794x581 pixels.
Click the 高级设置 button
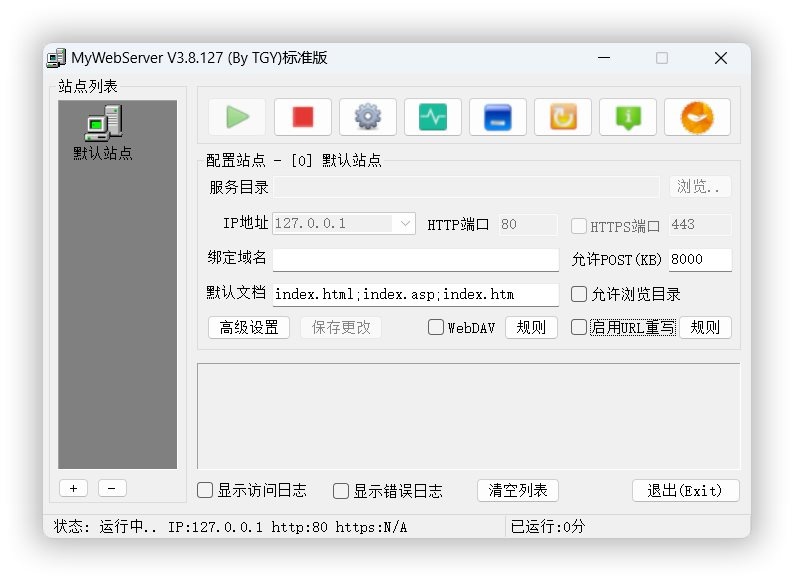(x=249, y=327)
